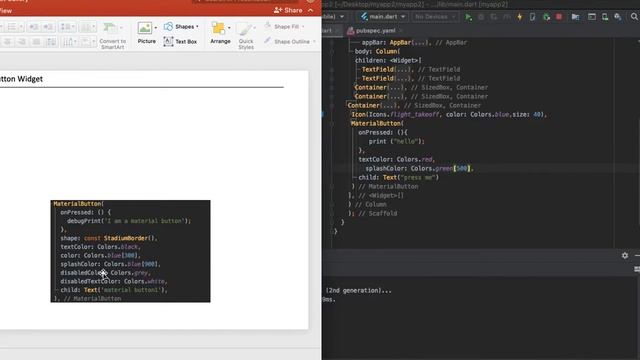Stop the running app with red square icon
Screen dimensions: 640x360
tap(559, 17)
